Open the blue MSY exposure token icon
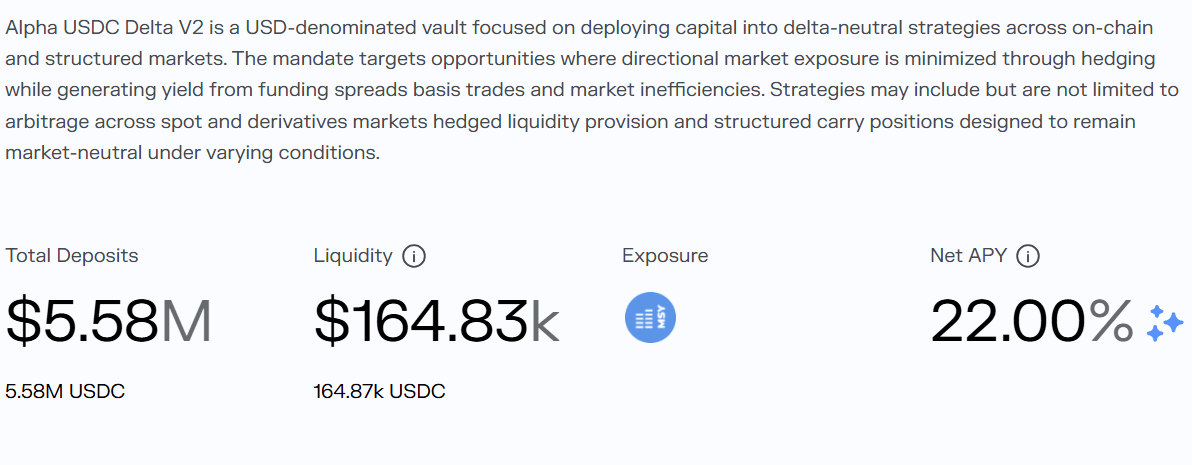This screenshot has width=1192, height=465. (651, 318)
